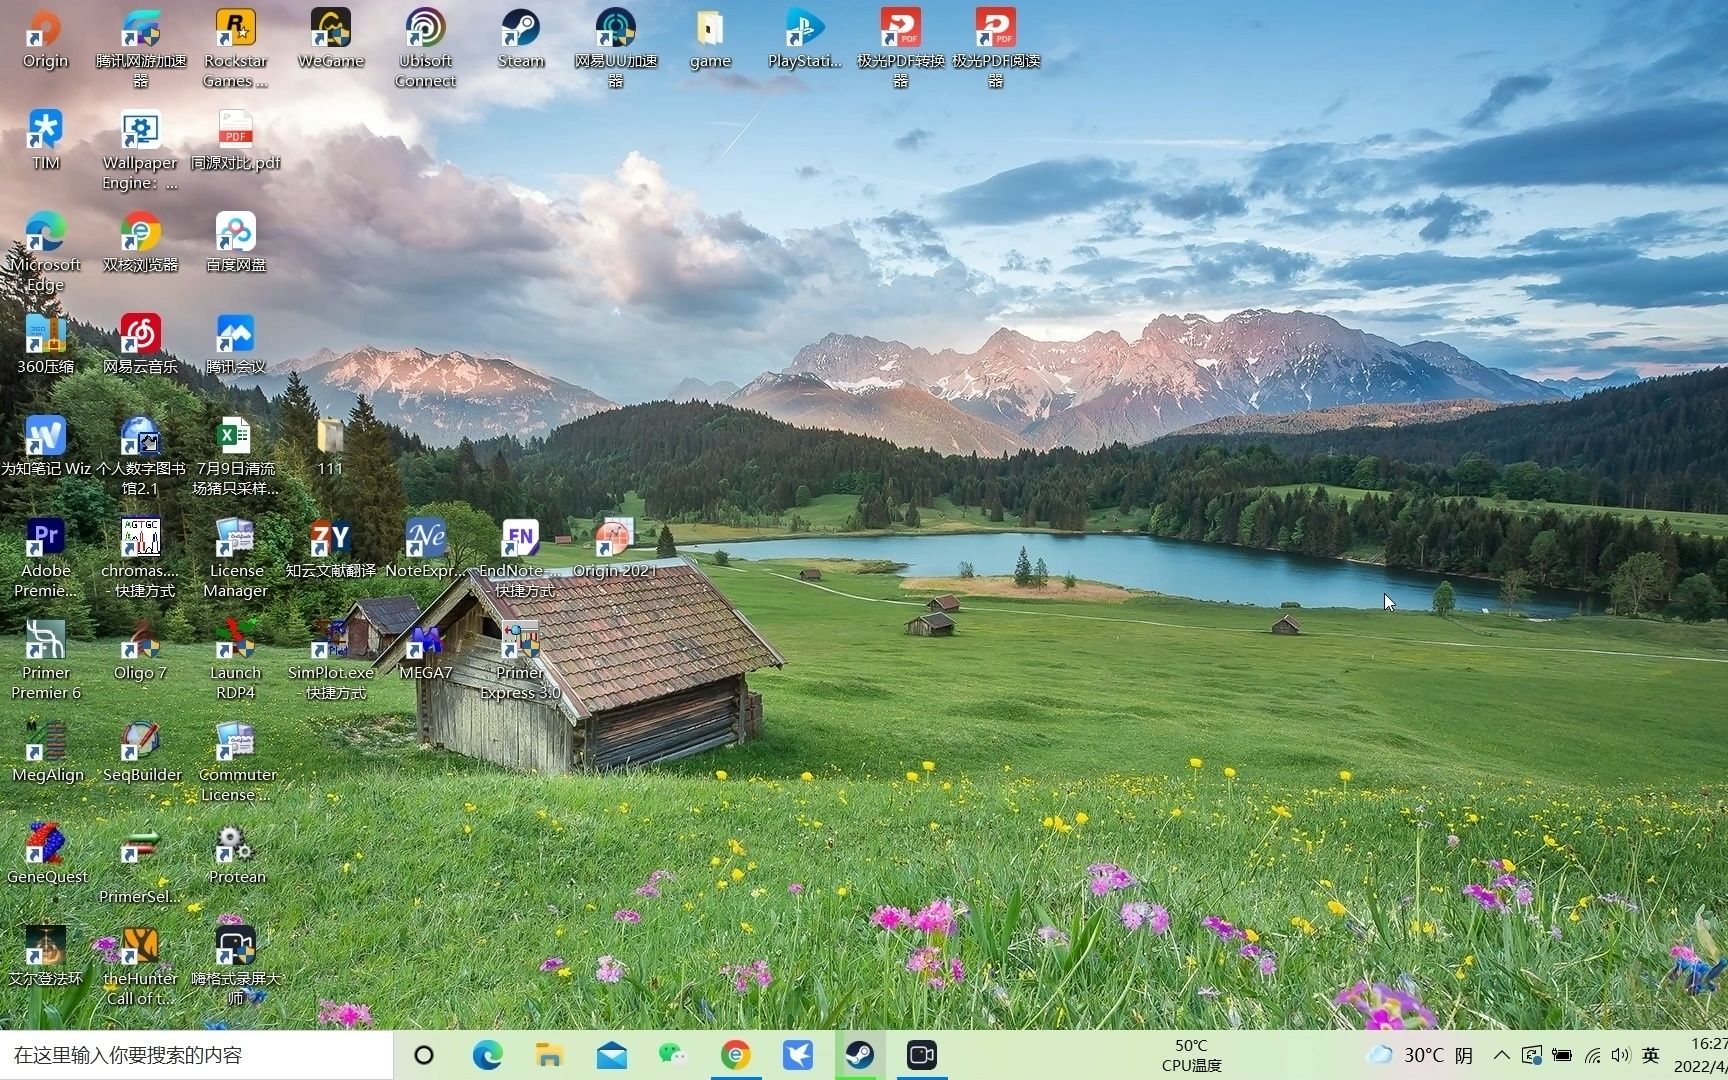
Task: Click the taskbar search box
Action: tap(197, 1055)
